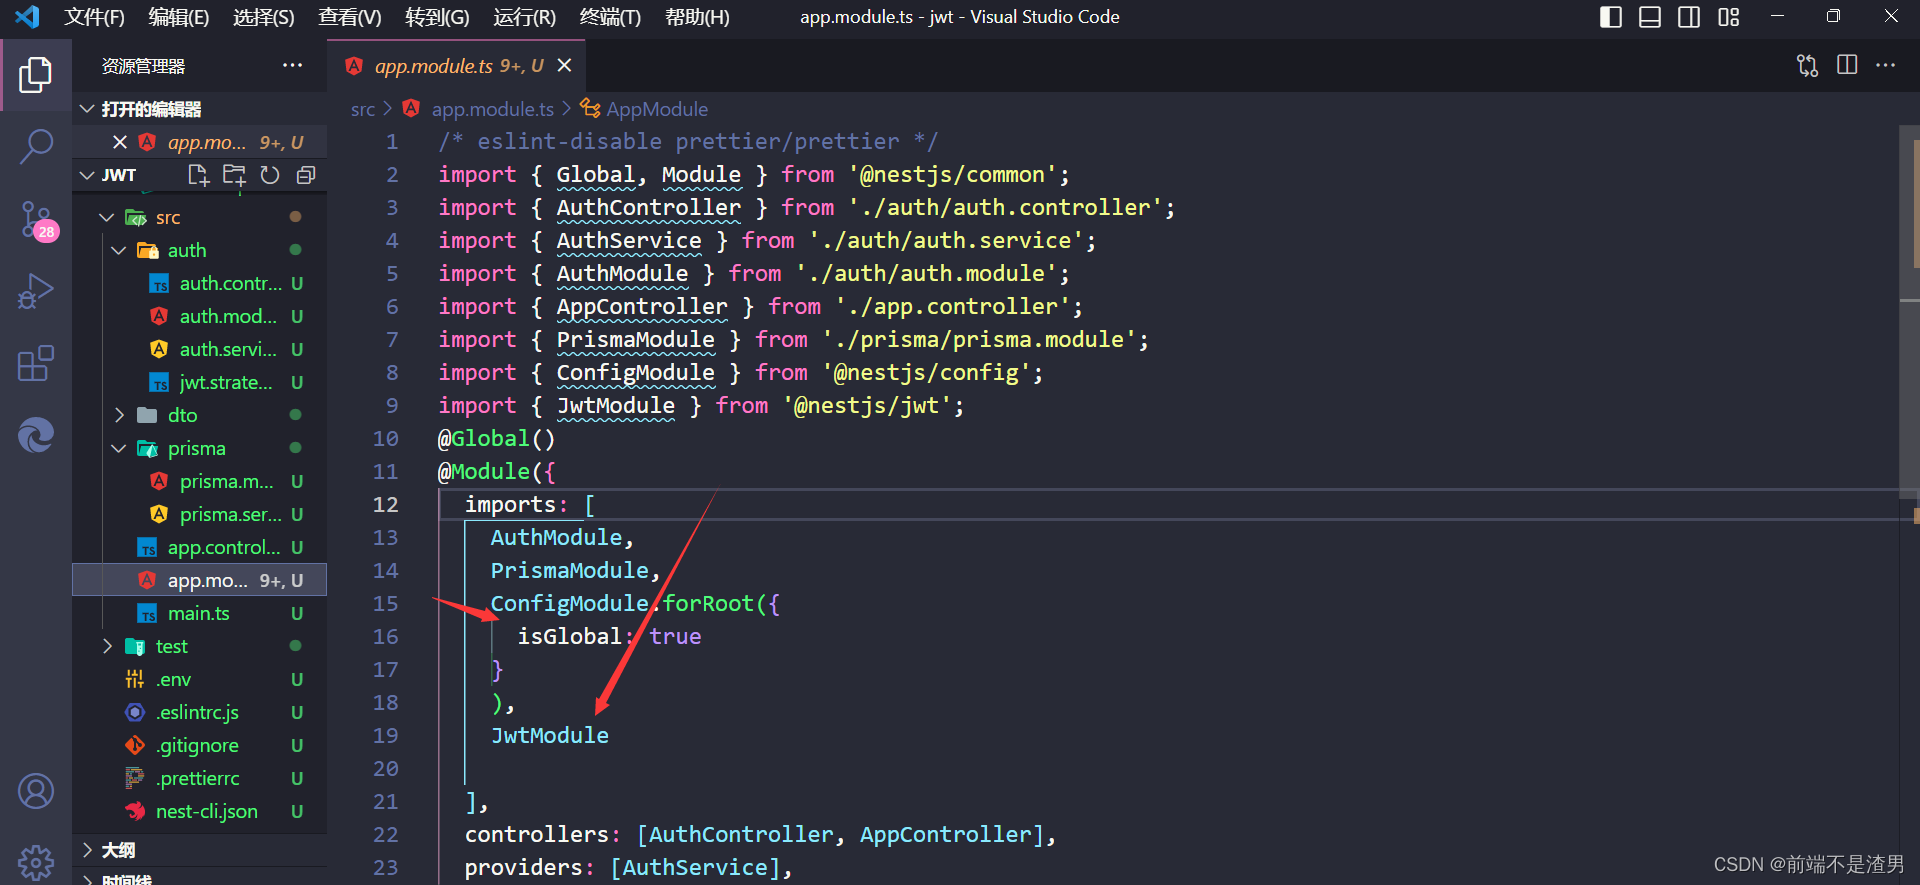
Task: Click the New Folder icon in JWT header
Action: [234, 175]
